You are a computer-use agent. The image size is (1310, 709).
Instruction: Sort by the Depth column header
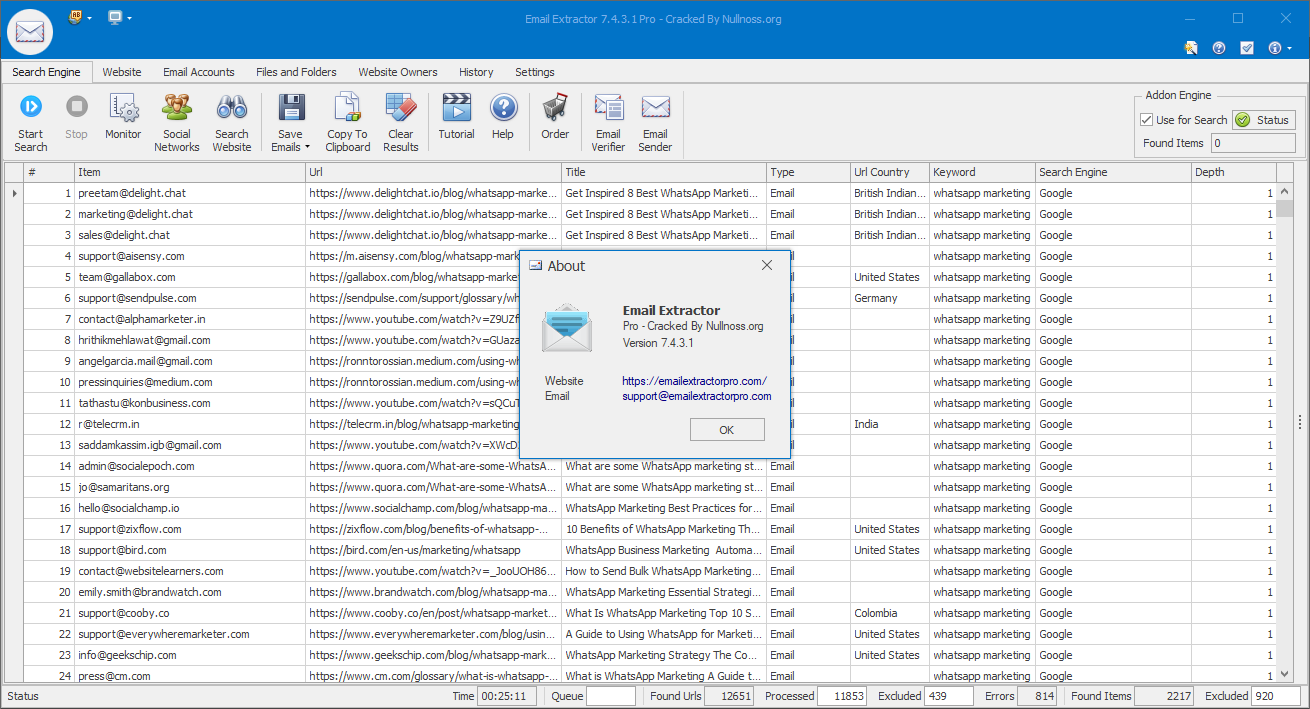[x=1234, y=172]
